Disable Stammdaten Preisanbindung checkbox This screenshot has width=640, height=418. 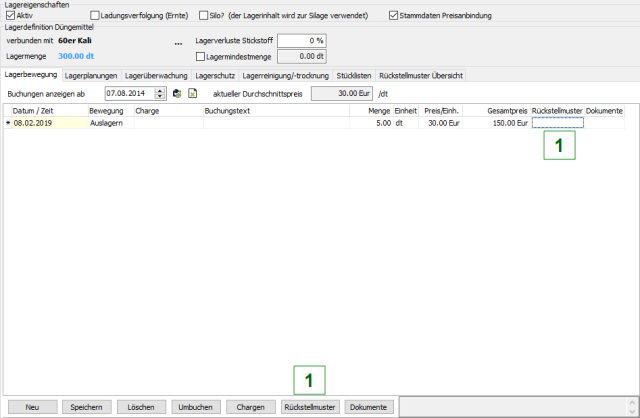[392, 16]
